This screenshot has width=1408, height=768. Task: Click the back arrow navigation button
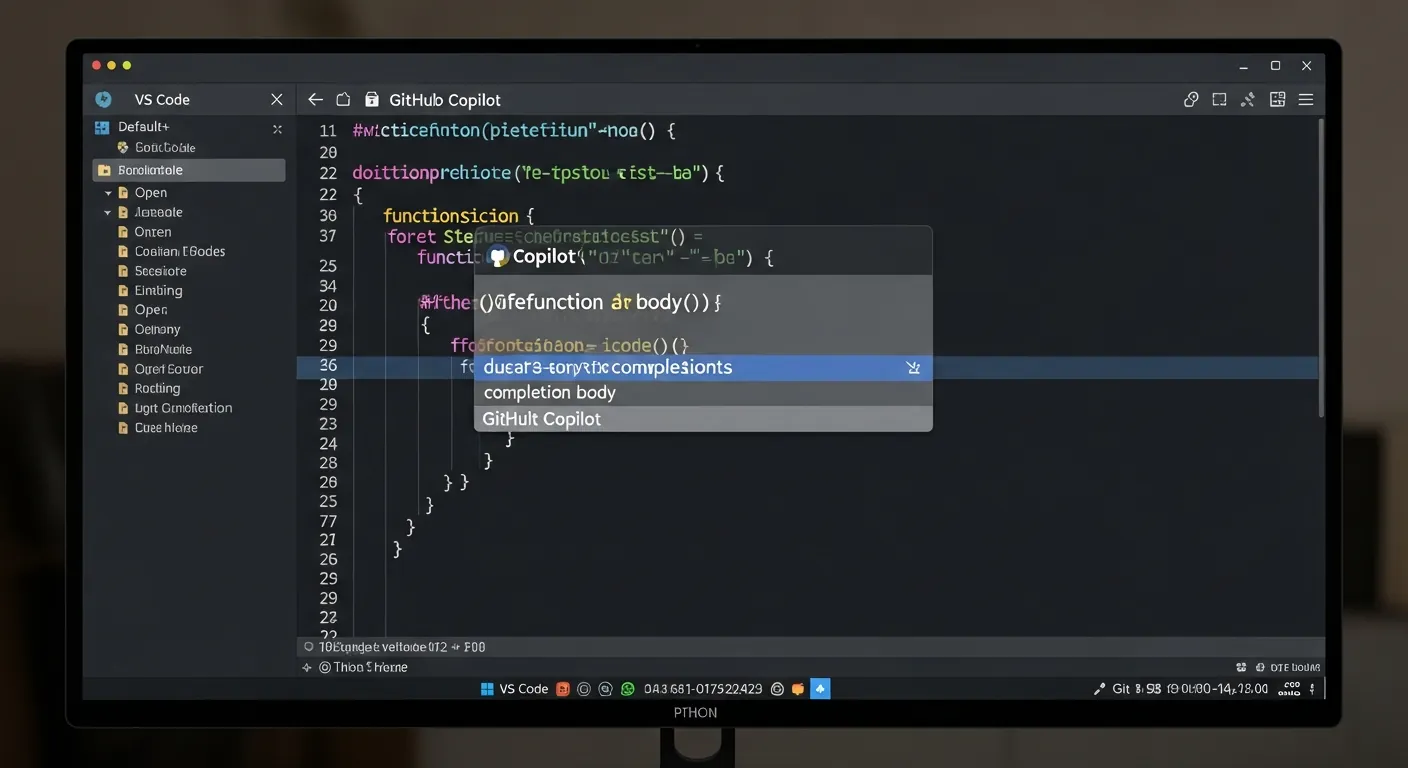tap(314, 99)
